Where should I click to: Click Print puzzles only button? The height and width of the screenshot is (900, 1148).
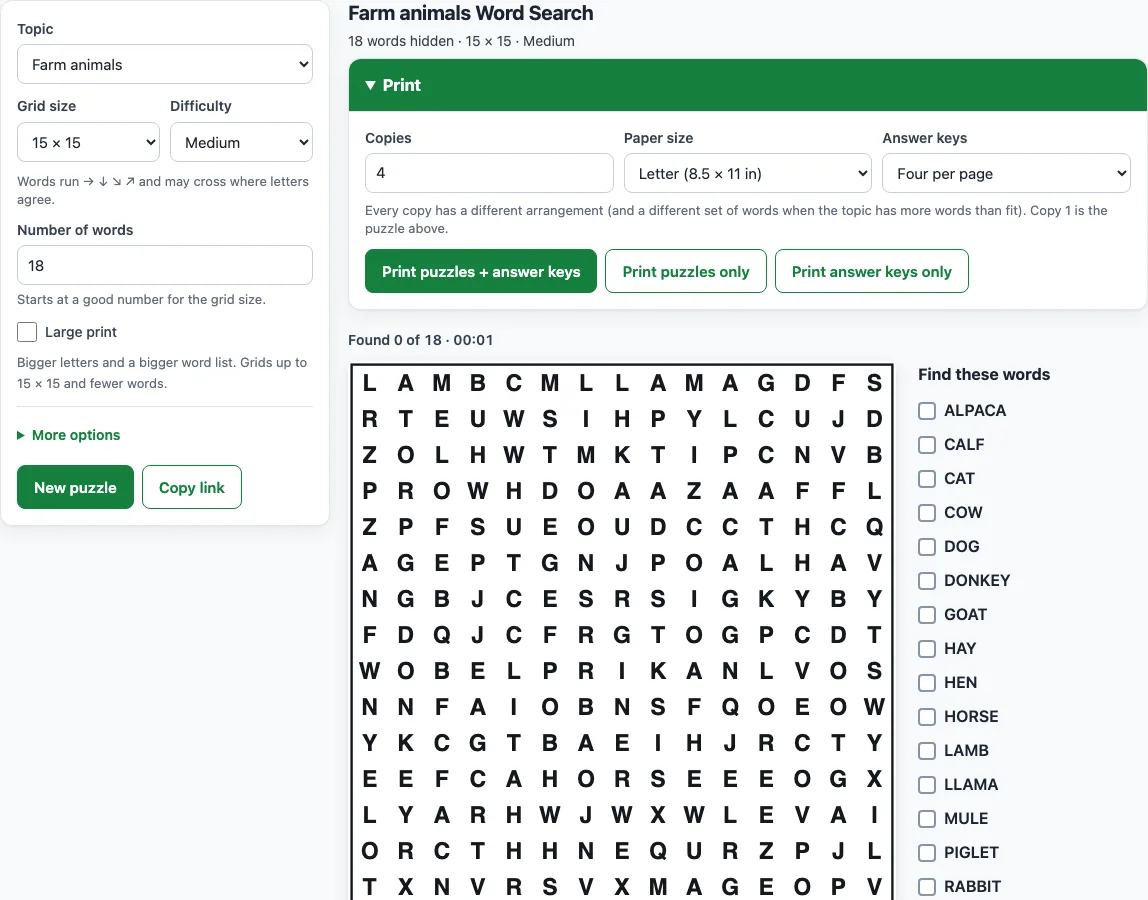pos(686,272)
